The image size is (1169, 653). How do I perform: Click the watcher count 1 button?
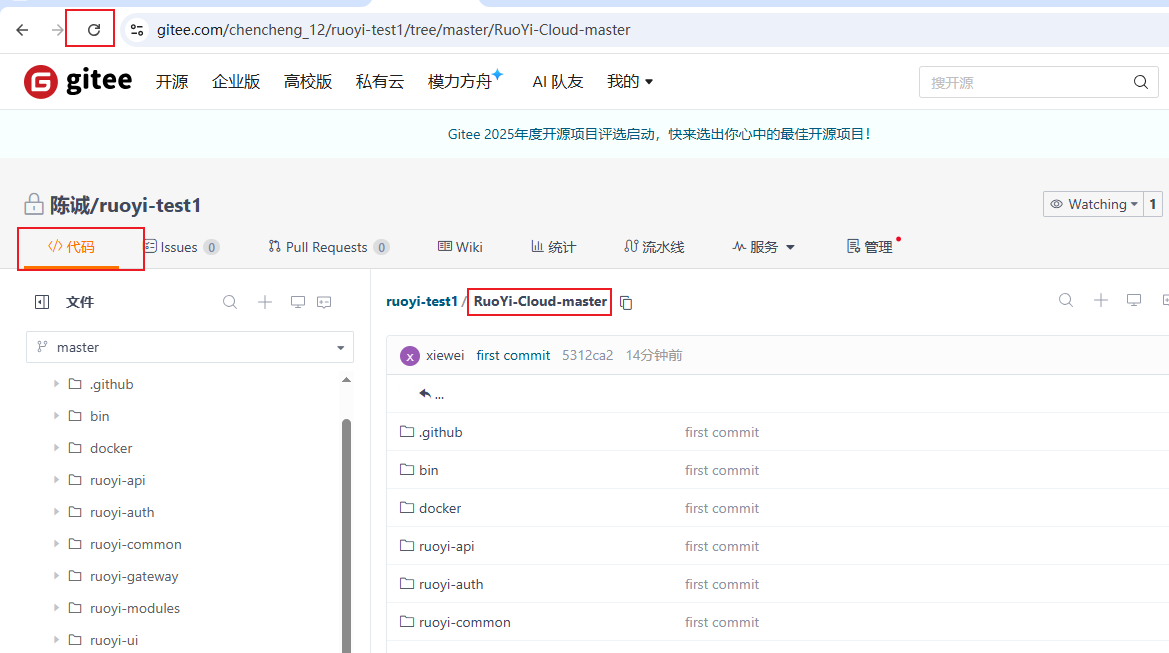[1153, 204]
